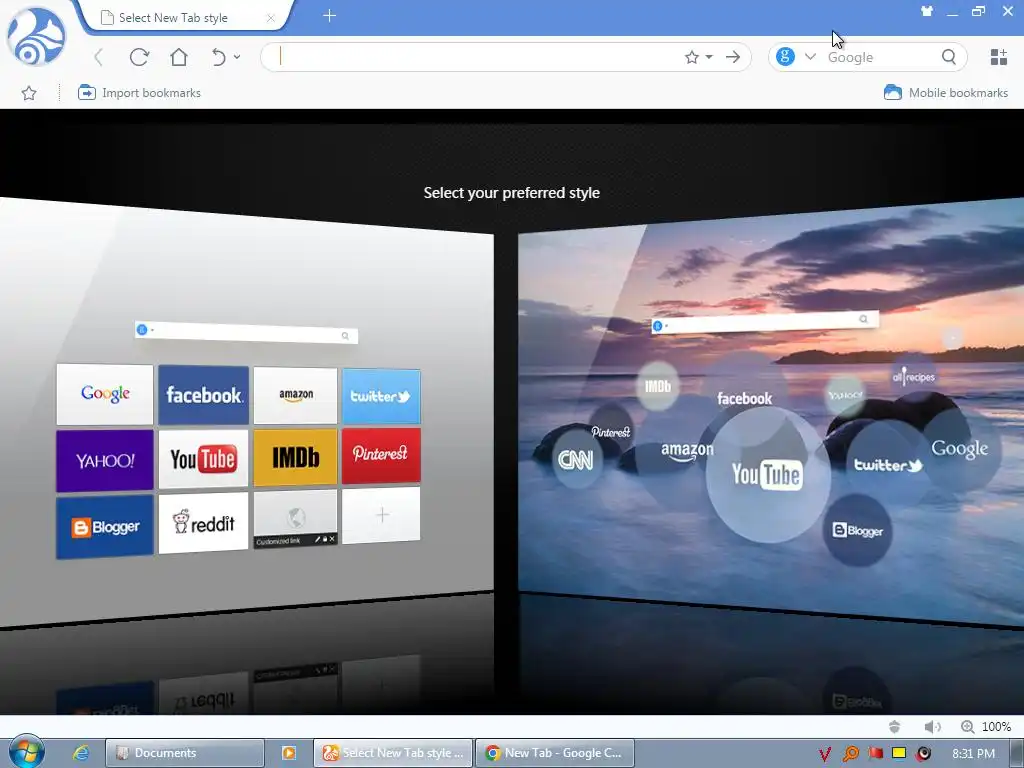Click the facebook bubble in sunset preview
This screenshot has width=1024, height=768.
744,398
